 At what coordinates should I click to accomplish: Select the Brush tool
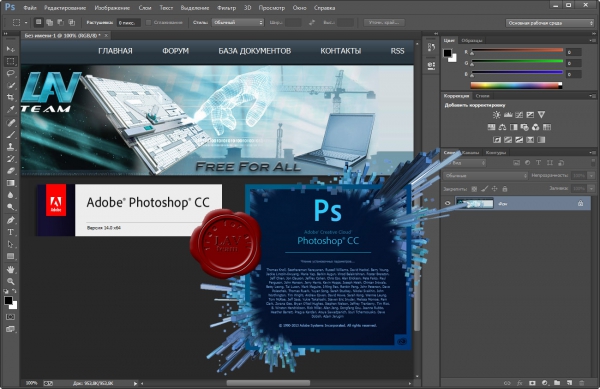click(x=10, y=135)
